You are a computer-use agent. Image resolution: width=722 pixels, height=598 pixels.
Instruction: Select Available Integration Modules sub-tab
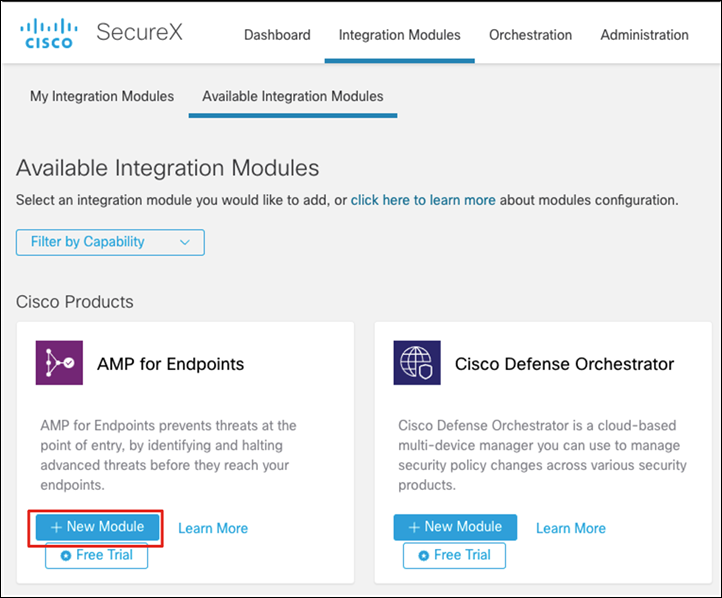point(293,96)
